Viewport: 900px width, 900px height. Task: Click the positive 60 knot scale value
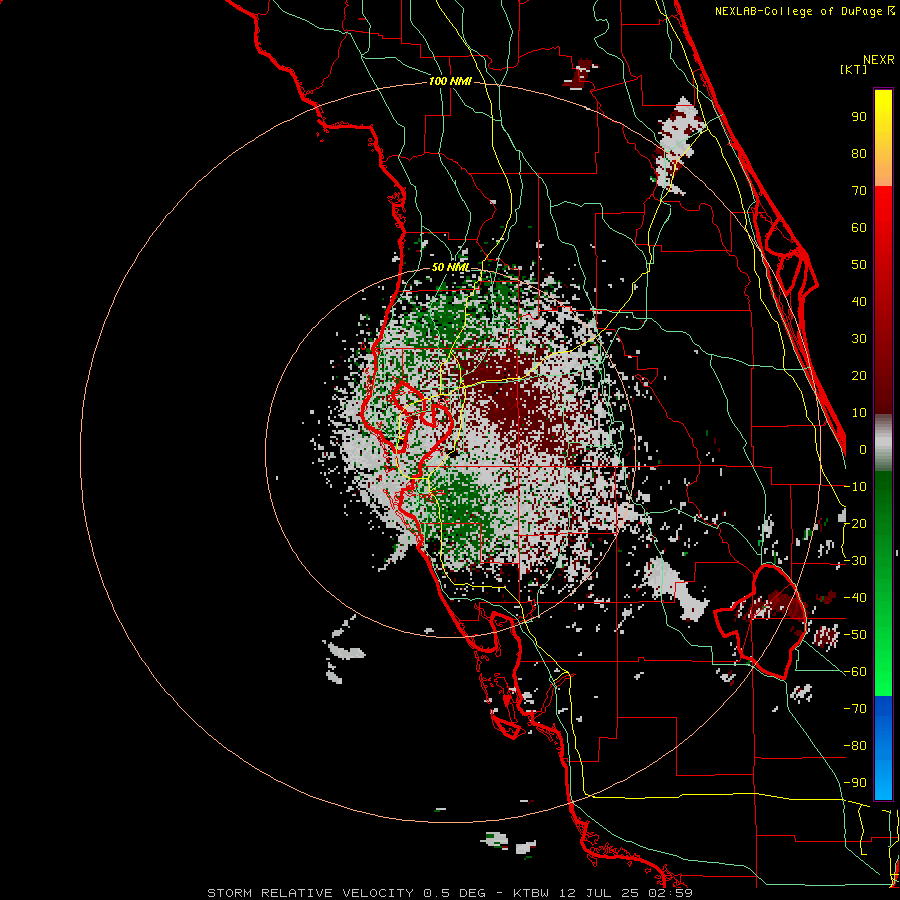point(859,227)
